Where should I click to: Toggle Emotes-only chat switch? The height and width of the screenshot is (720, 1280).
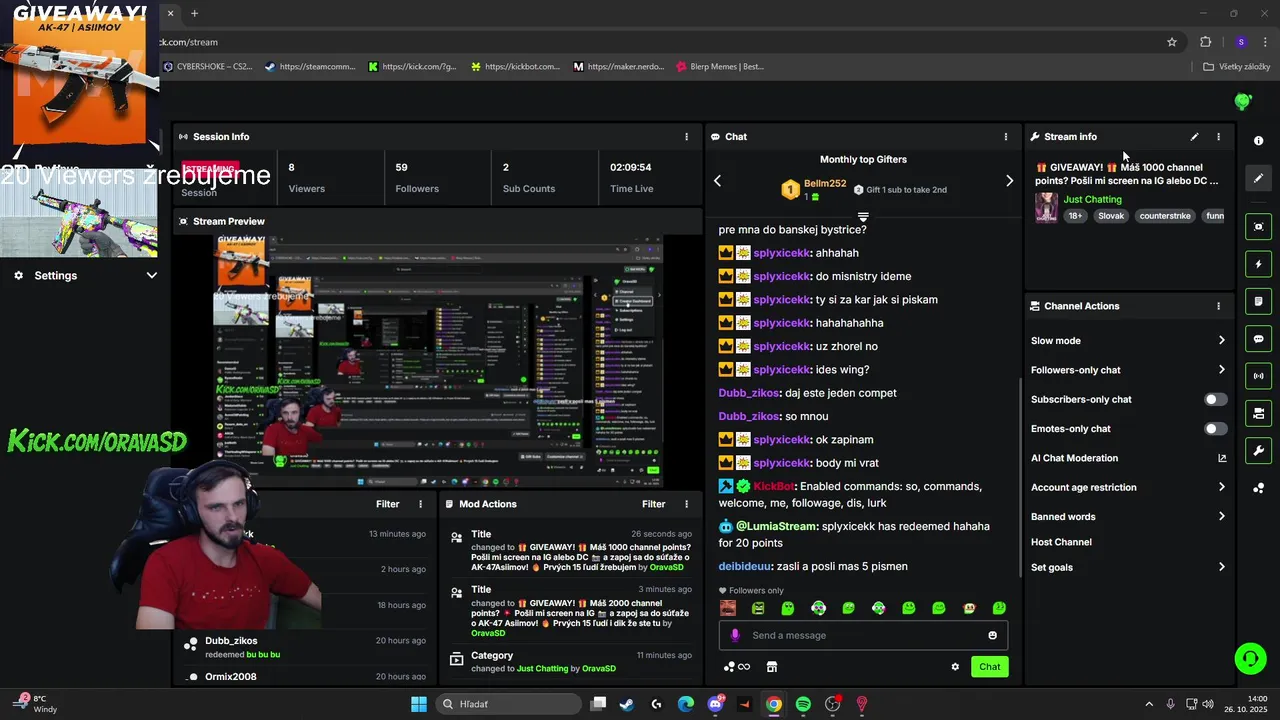[1215, 429]
